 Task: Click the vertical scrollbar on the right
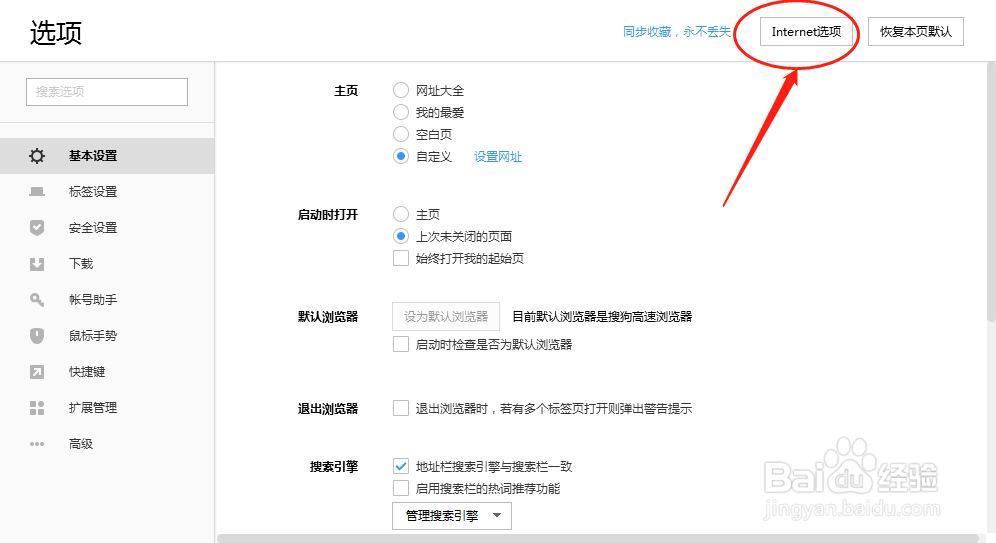point(991,192)
